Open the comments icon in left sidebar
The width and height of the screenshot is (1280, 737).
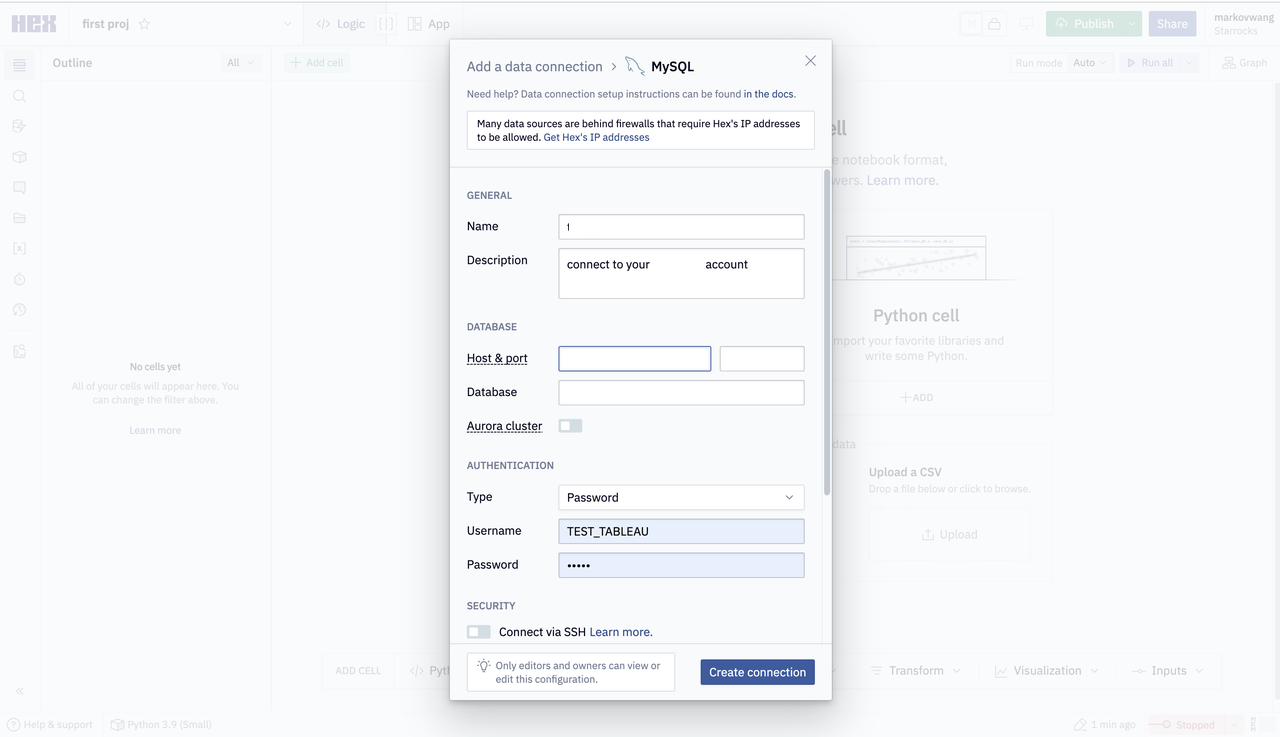pos(19,188)
